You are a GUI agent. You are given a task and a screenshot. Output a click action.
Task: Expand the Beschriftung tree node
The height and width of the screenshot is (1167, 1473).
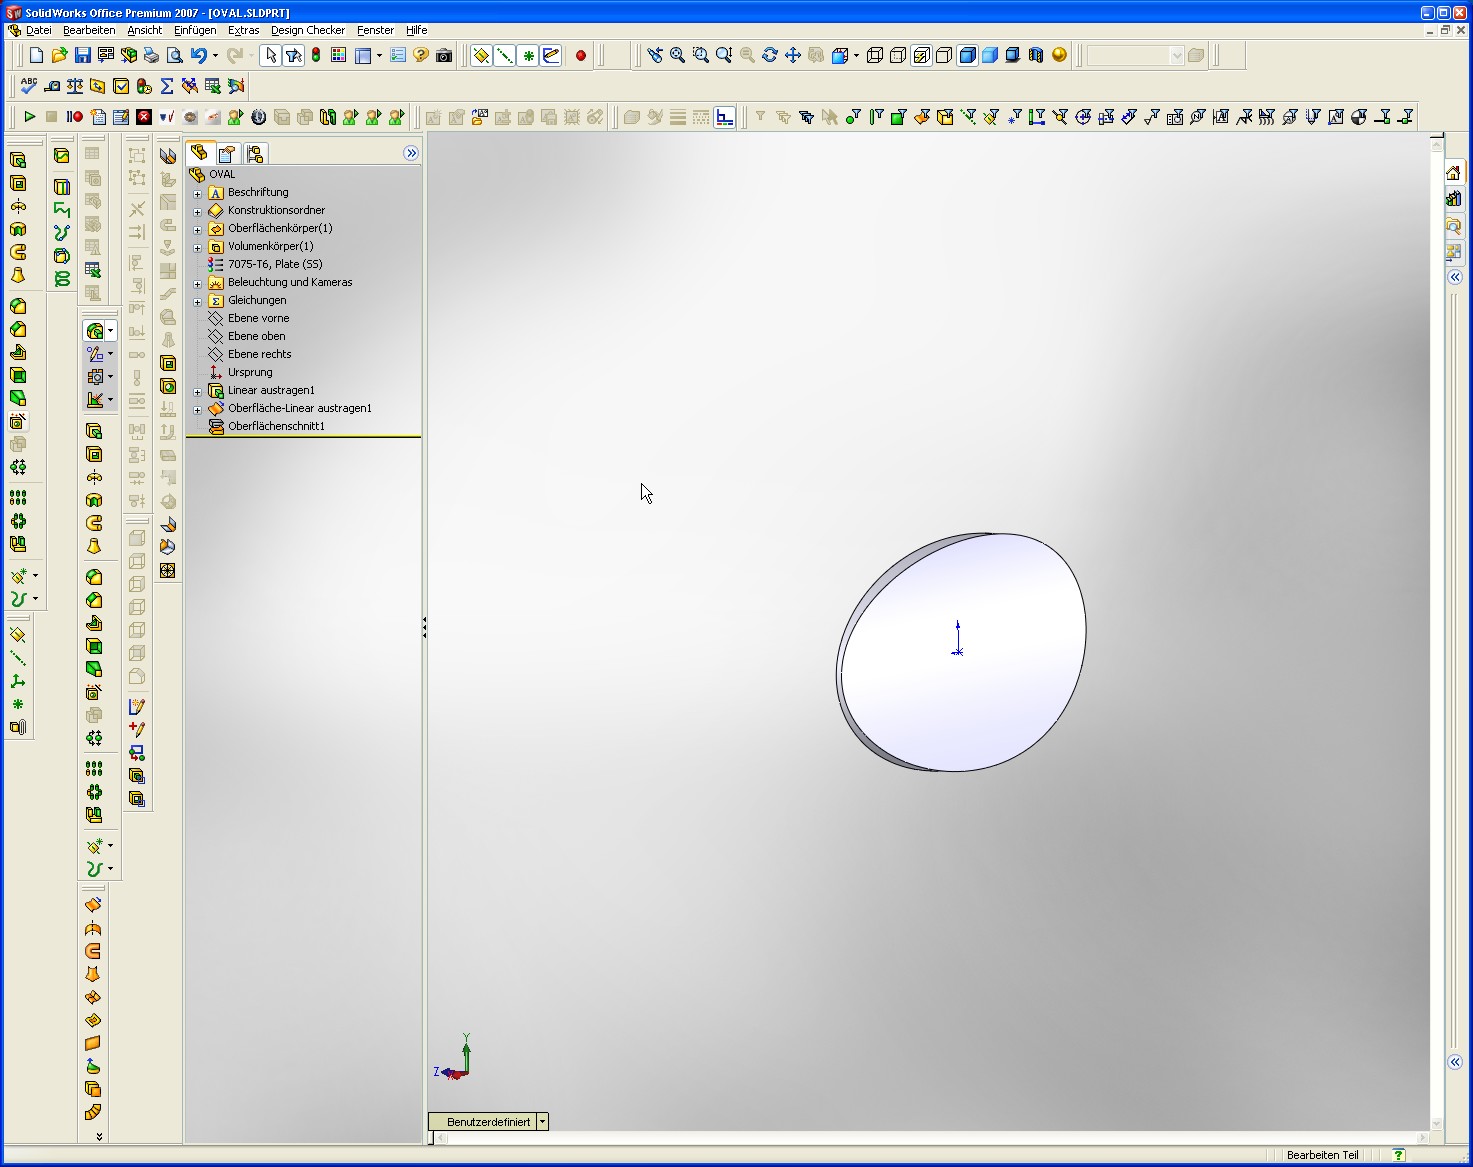click(x=198, y=193)
